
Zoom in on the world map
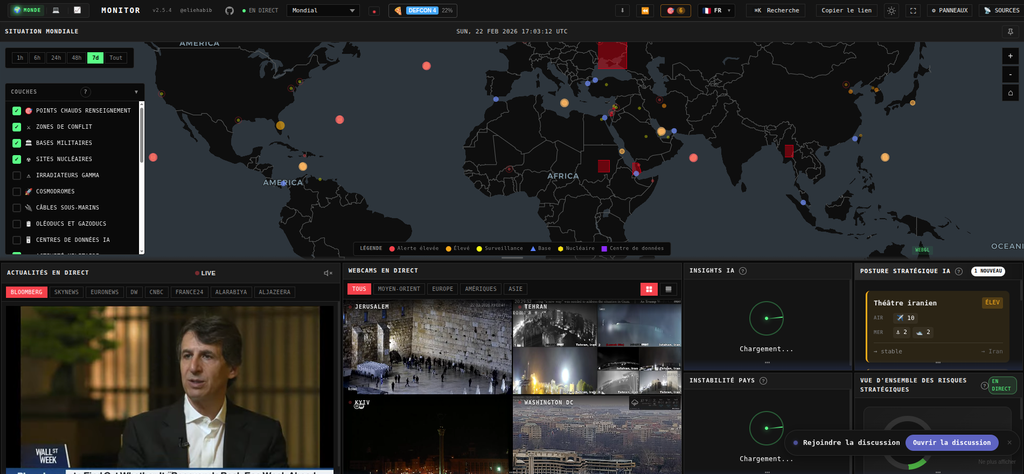click(1010, 56)
